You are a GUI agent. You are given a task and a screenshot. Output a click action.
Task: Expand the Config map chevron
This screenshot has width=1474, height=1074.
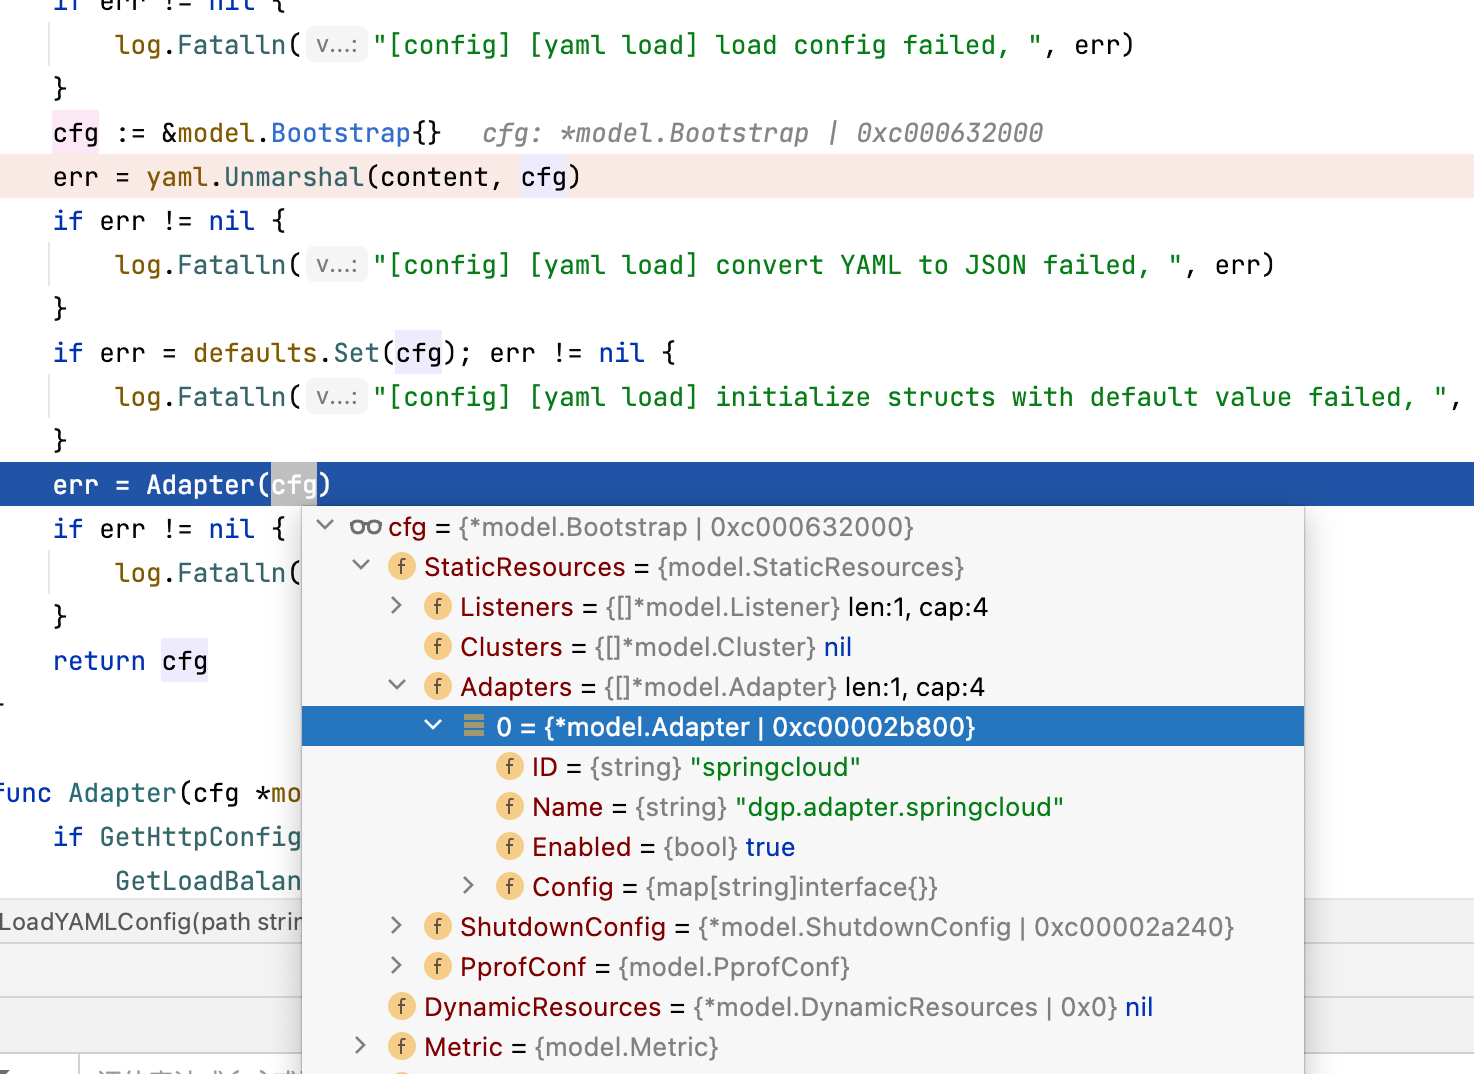469,885
